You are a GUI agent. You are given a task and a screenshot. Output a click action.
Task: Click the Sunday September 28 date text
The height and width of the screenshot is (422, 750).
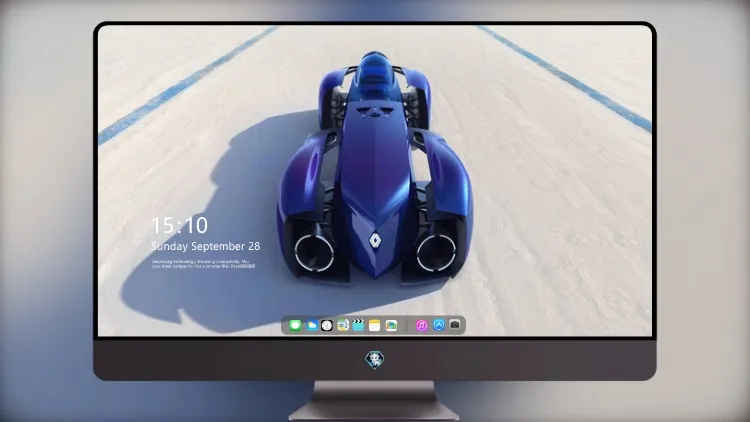point(206,246)
